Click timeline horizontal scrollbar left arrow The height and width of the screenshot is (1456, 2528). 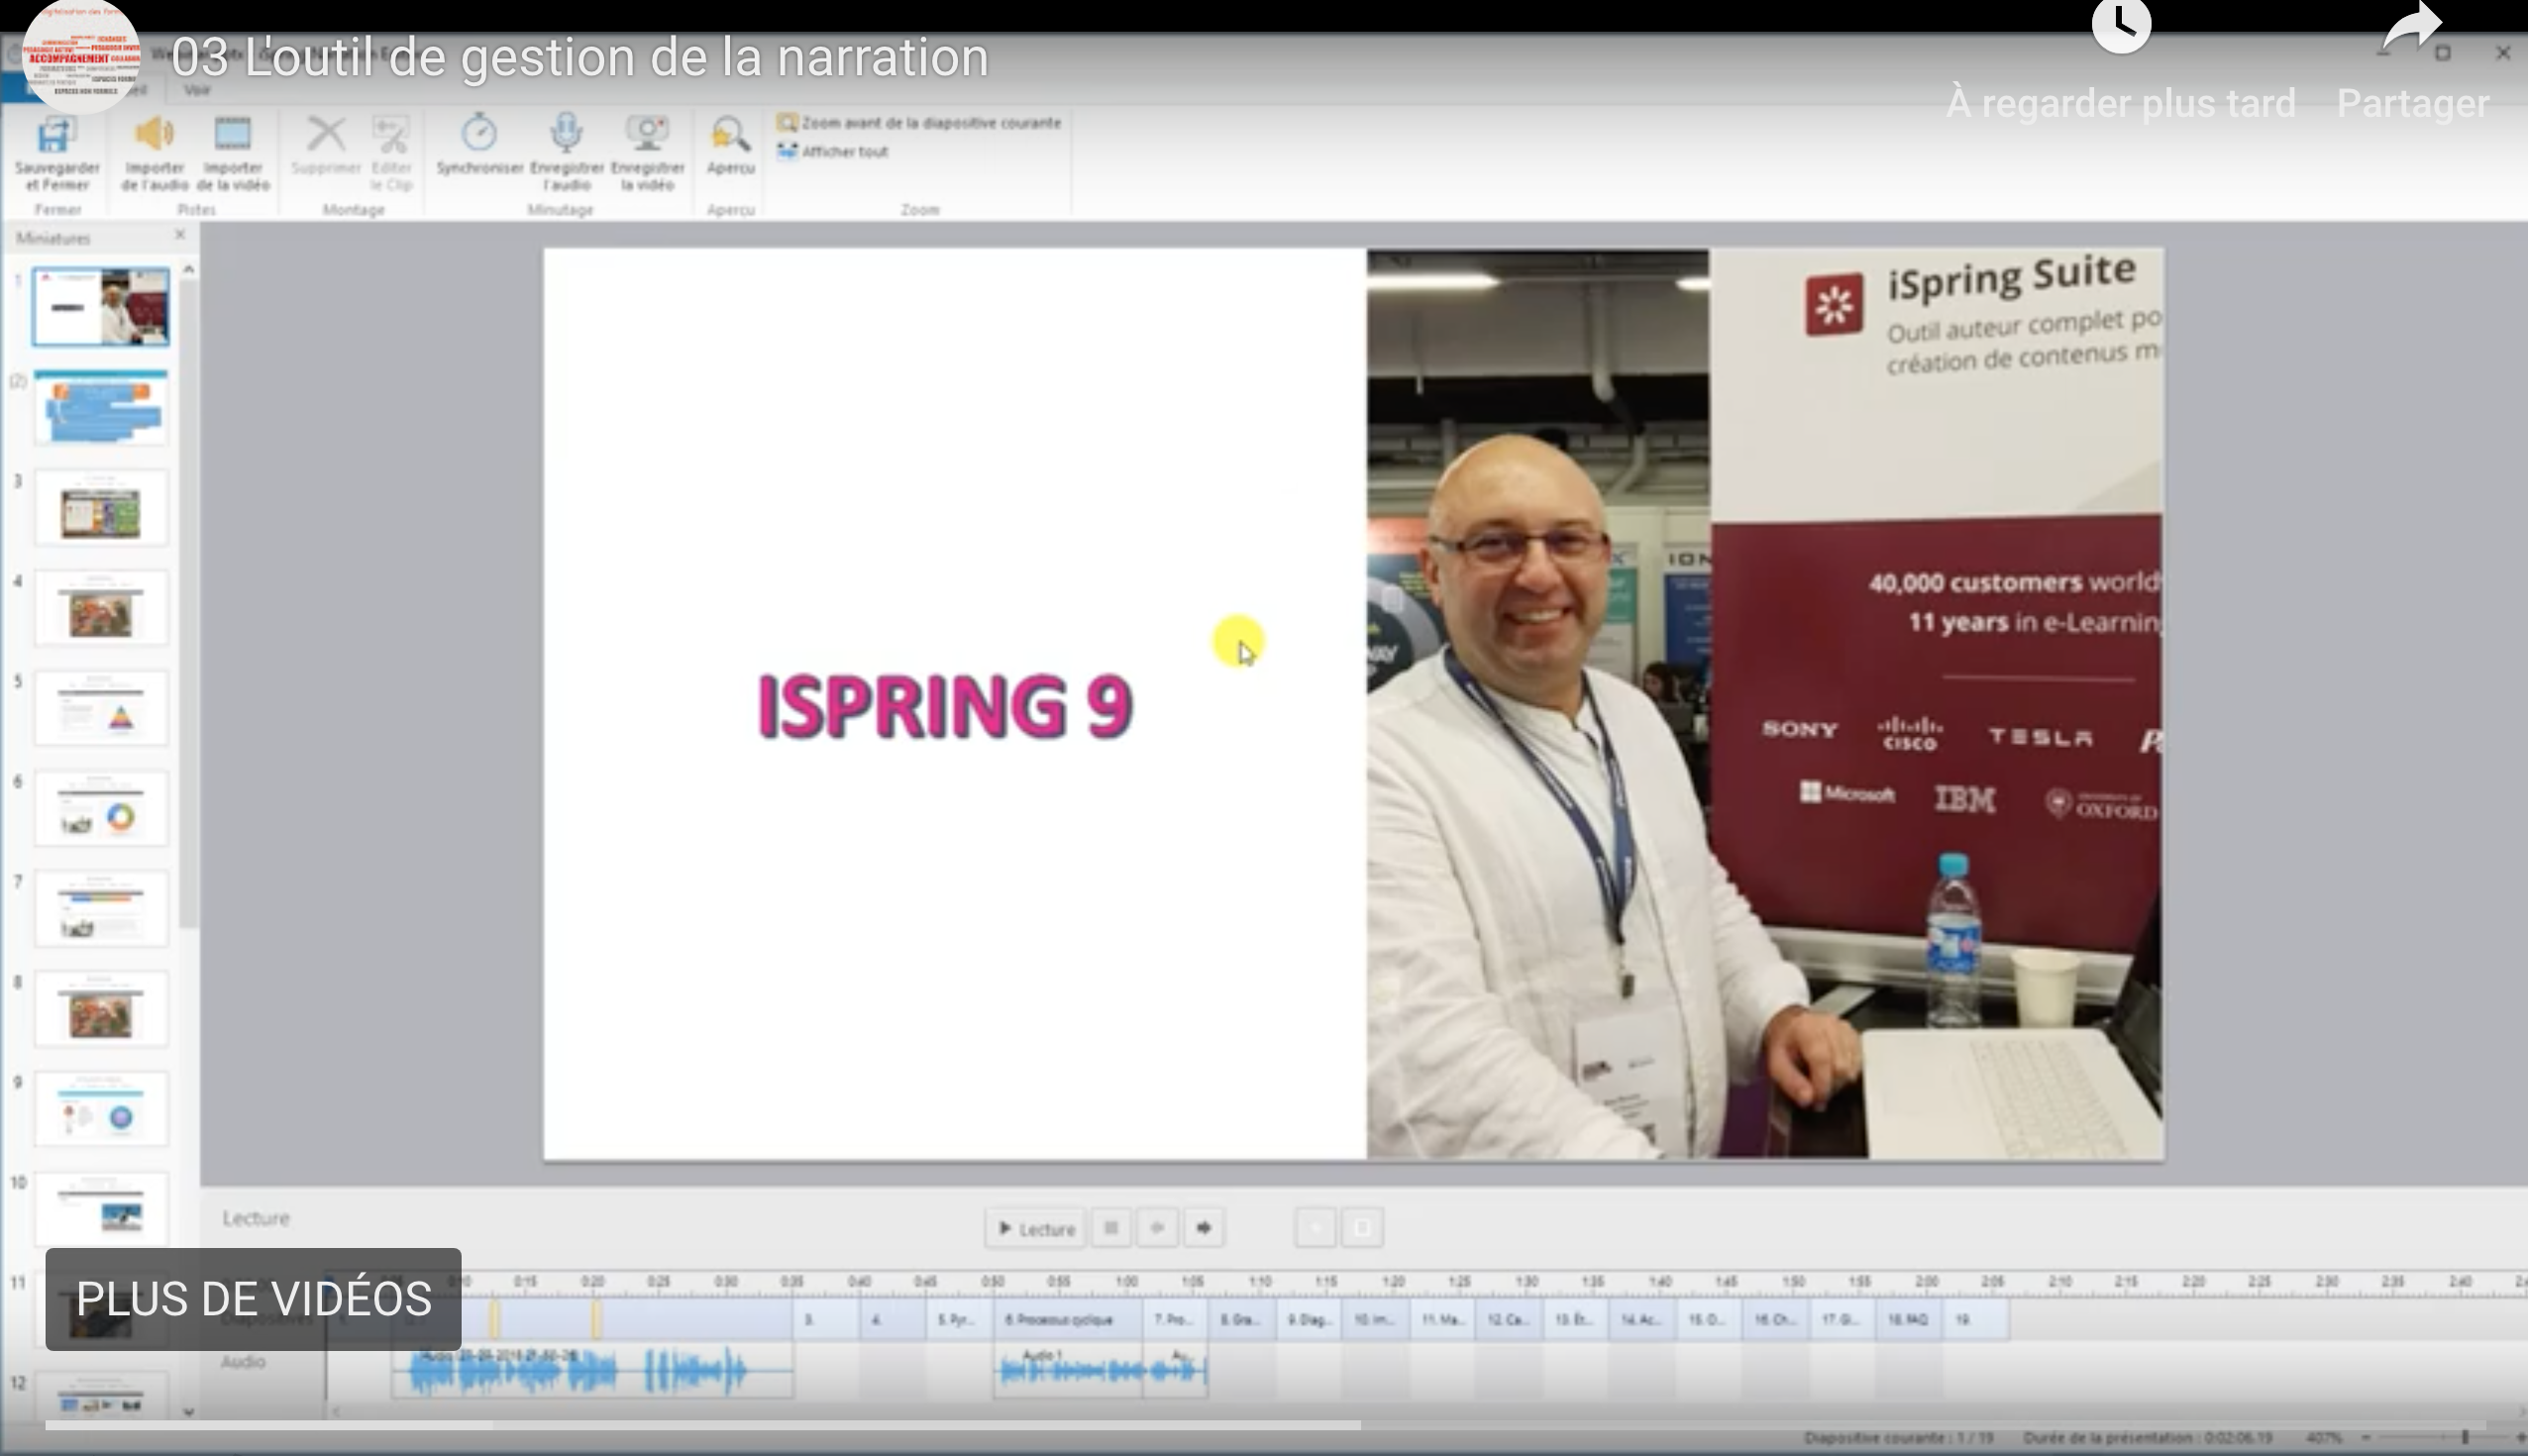337,1412
